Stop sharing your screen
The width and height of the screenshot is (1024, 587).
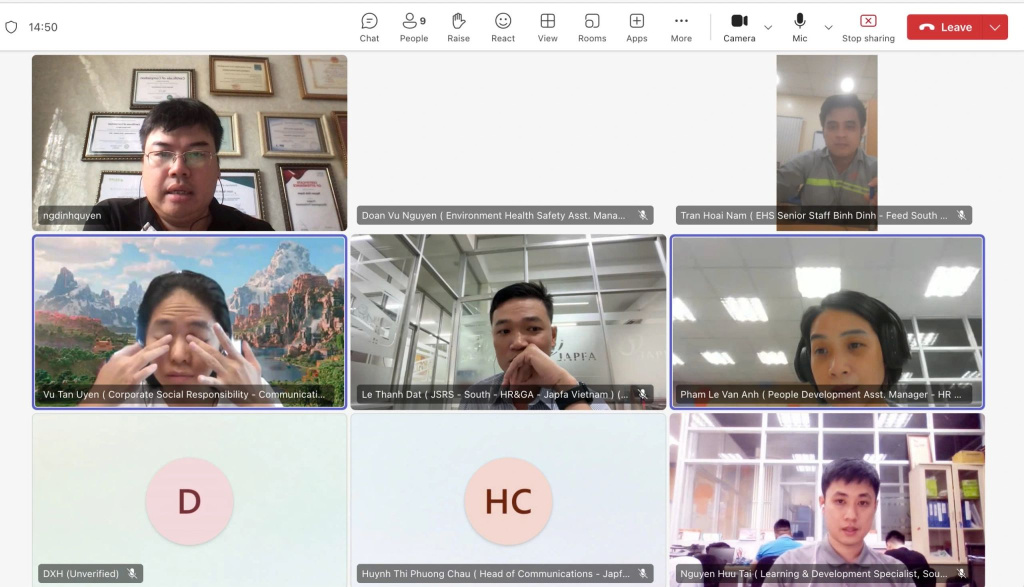867,27
